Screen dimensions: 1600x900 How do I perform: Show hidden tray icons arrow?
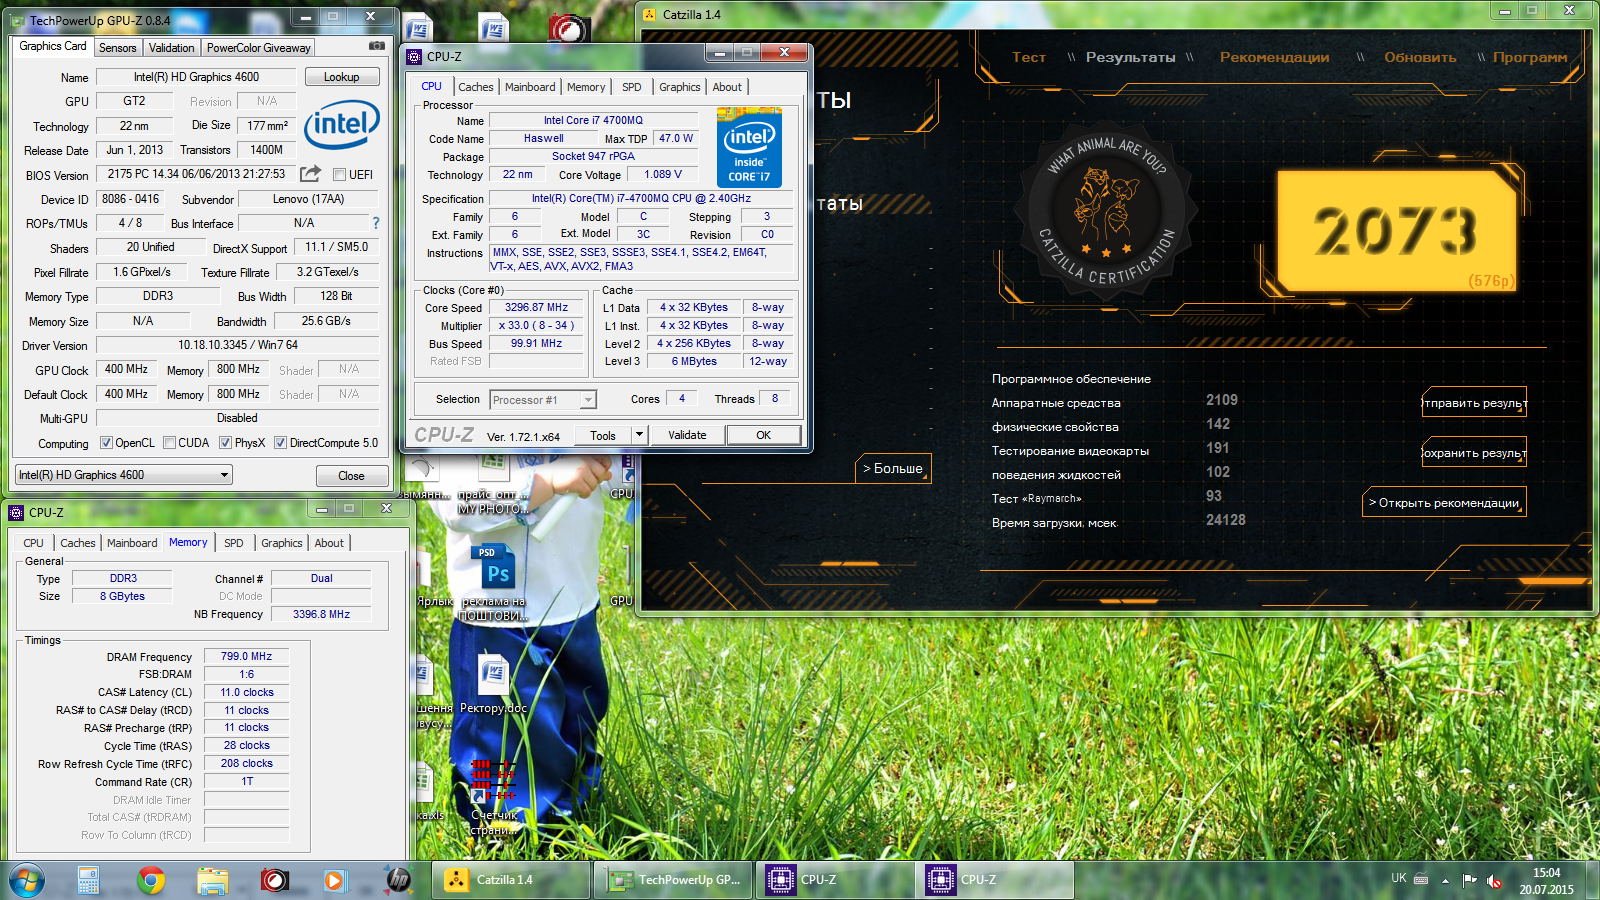(x=1445, y=881)
